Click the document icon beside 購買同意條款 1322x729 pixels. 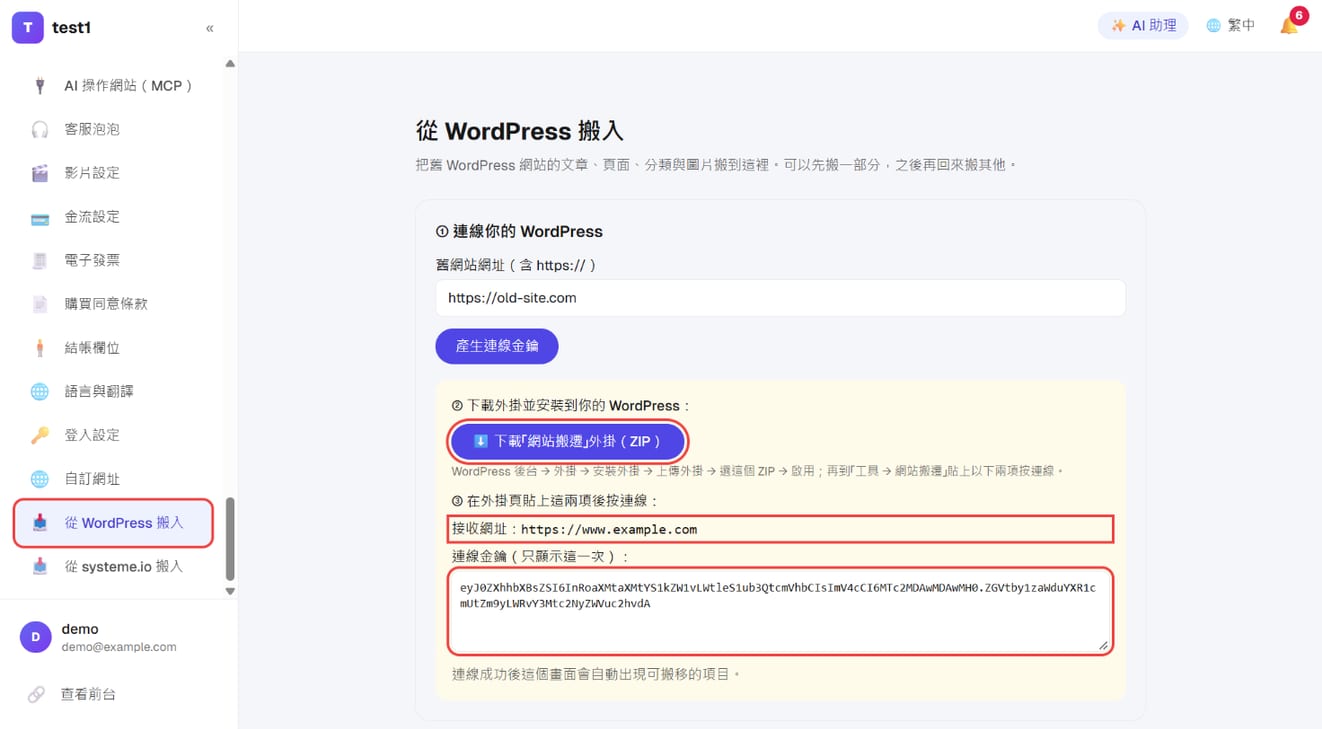coord(40,304)
